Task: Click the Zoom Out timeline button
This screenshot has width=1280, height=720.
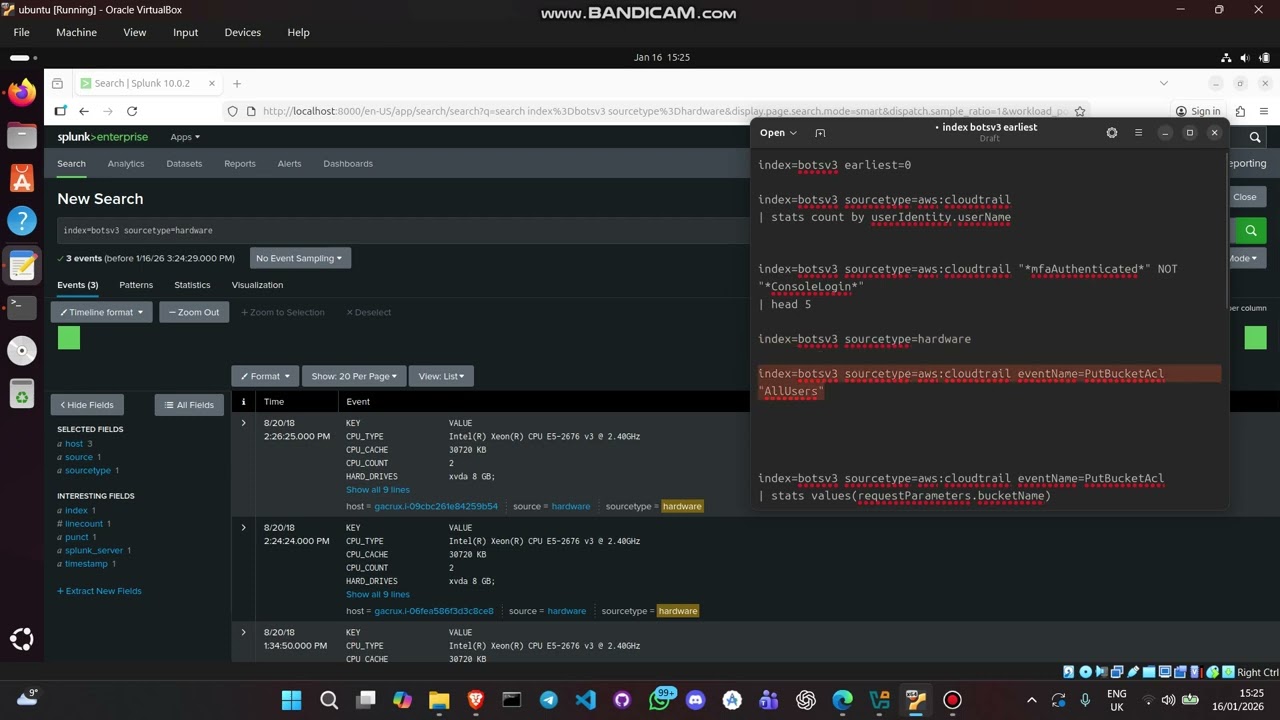Action: [x=194, y=312]
